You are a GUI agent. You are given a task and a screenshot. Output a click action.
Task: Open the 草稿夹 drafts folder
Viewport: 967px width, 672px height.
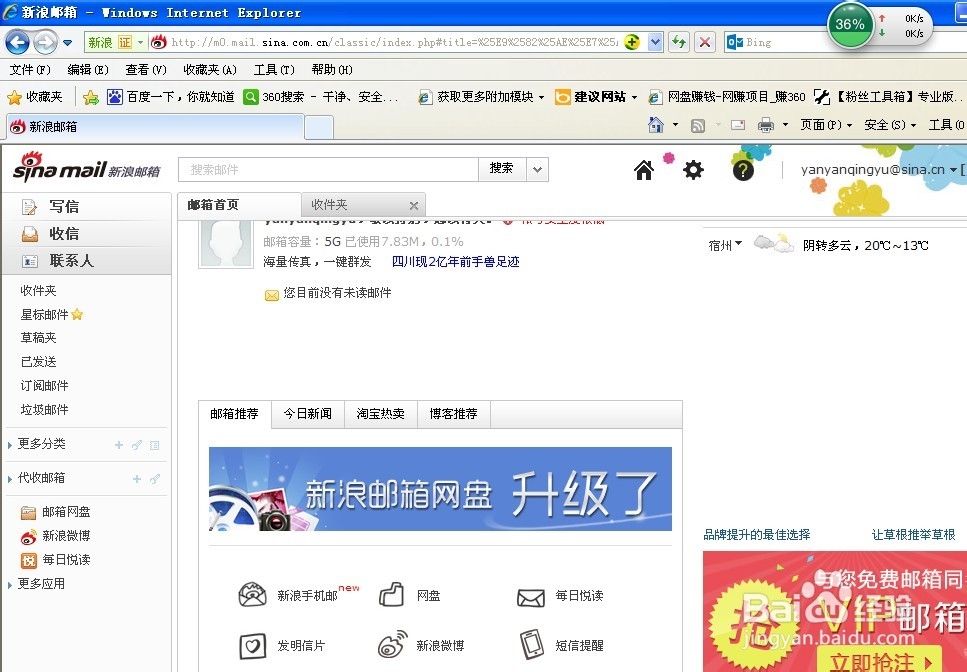[x=38, y=338]
